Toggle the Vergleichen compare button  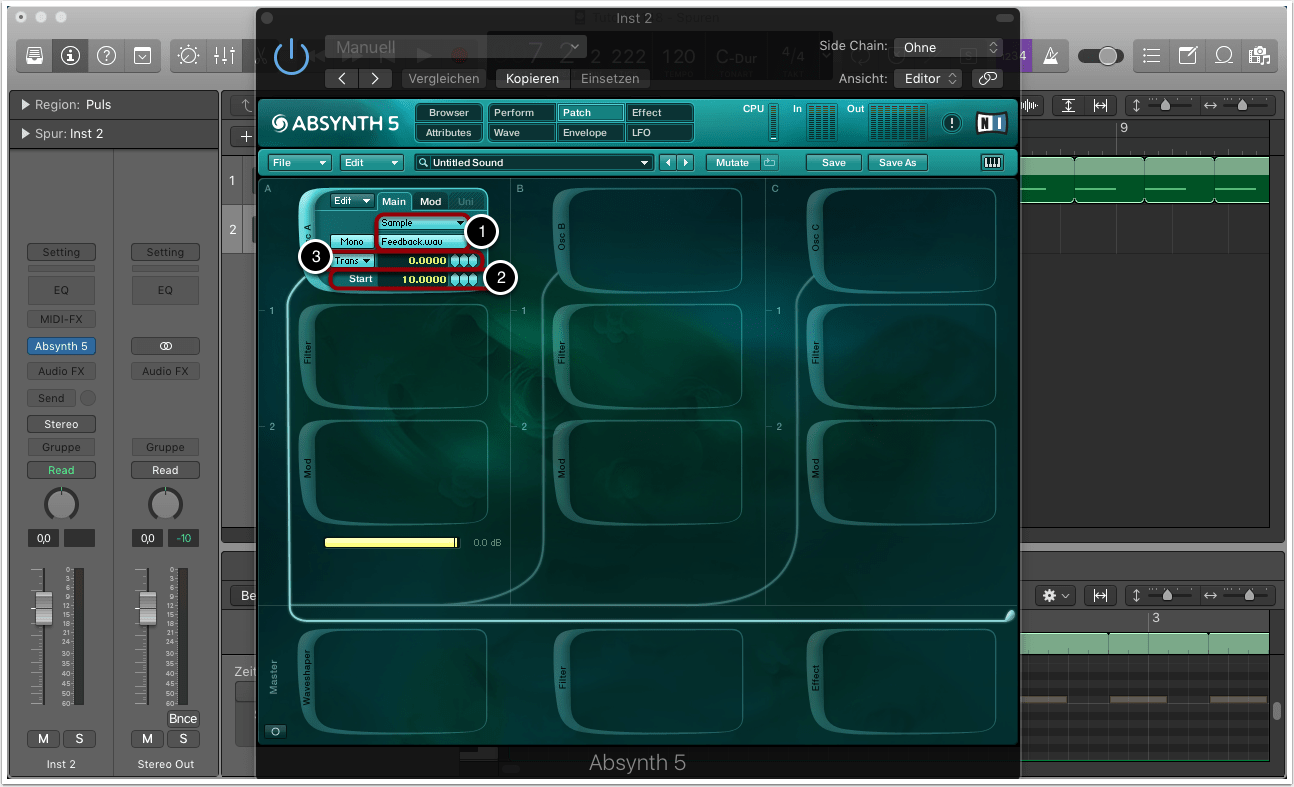pyautogui.click(x=443, y=78)
